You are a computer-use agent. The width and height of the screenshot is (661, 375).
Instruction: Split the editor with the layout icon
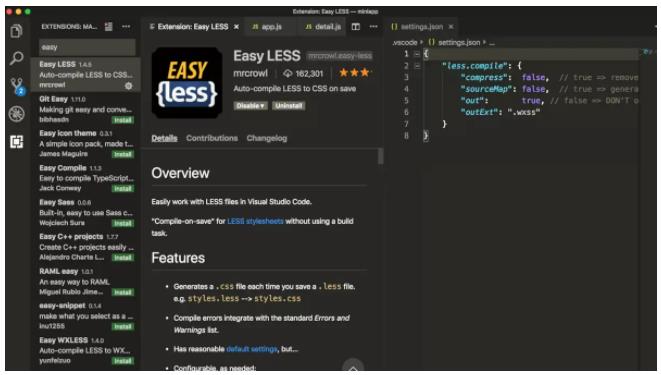click(x=356, y=27)
